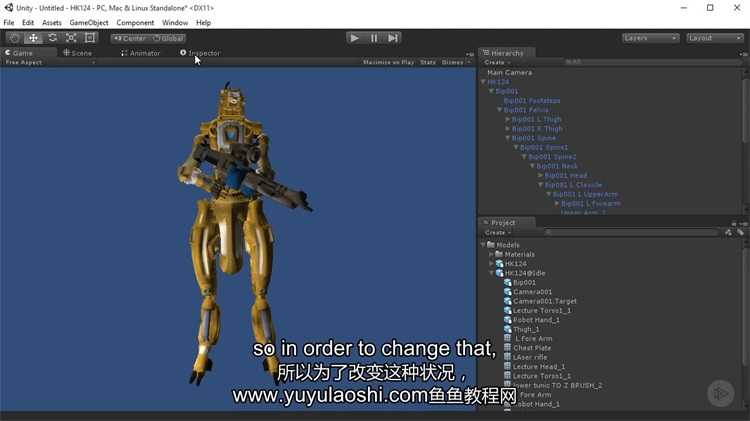Select Main Camera in Hierarchy
The width and height of the screenshot is (750, 421).
(509, 73)
